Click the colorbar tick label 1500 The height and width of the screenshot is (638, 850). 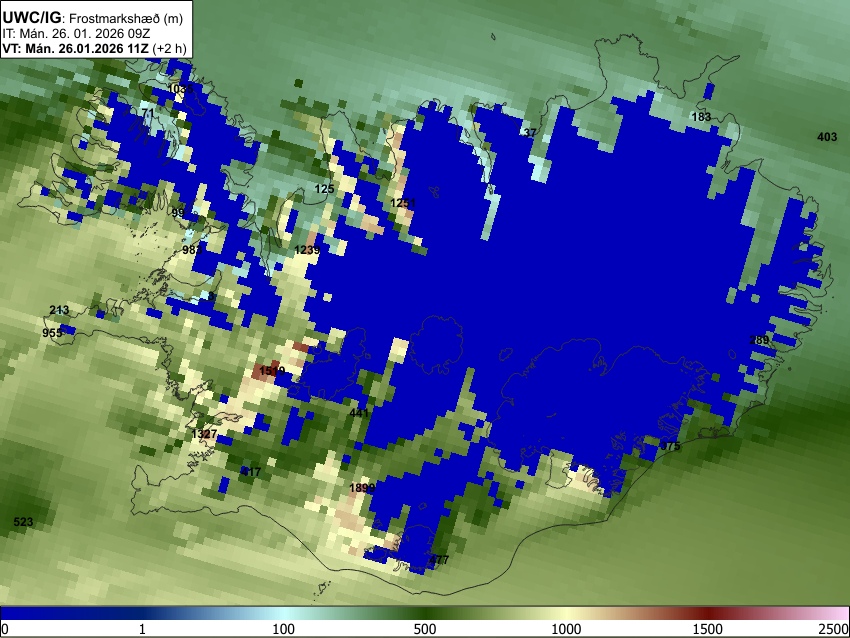[708, 629]
